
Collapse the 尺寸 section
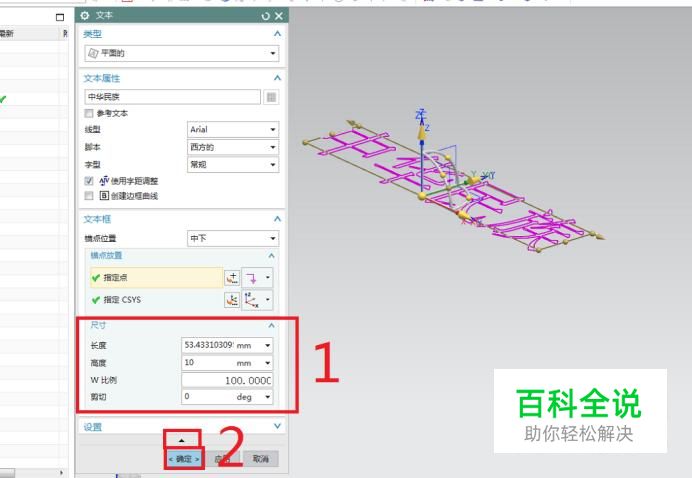271,325
